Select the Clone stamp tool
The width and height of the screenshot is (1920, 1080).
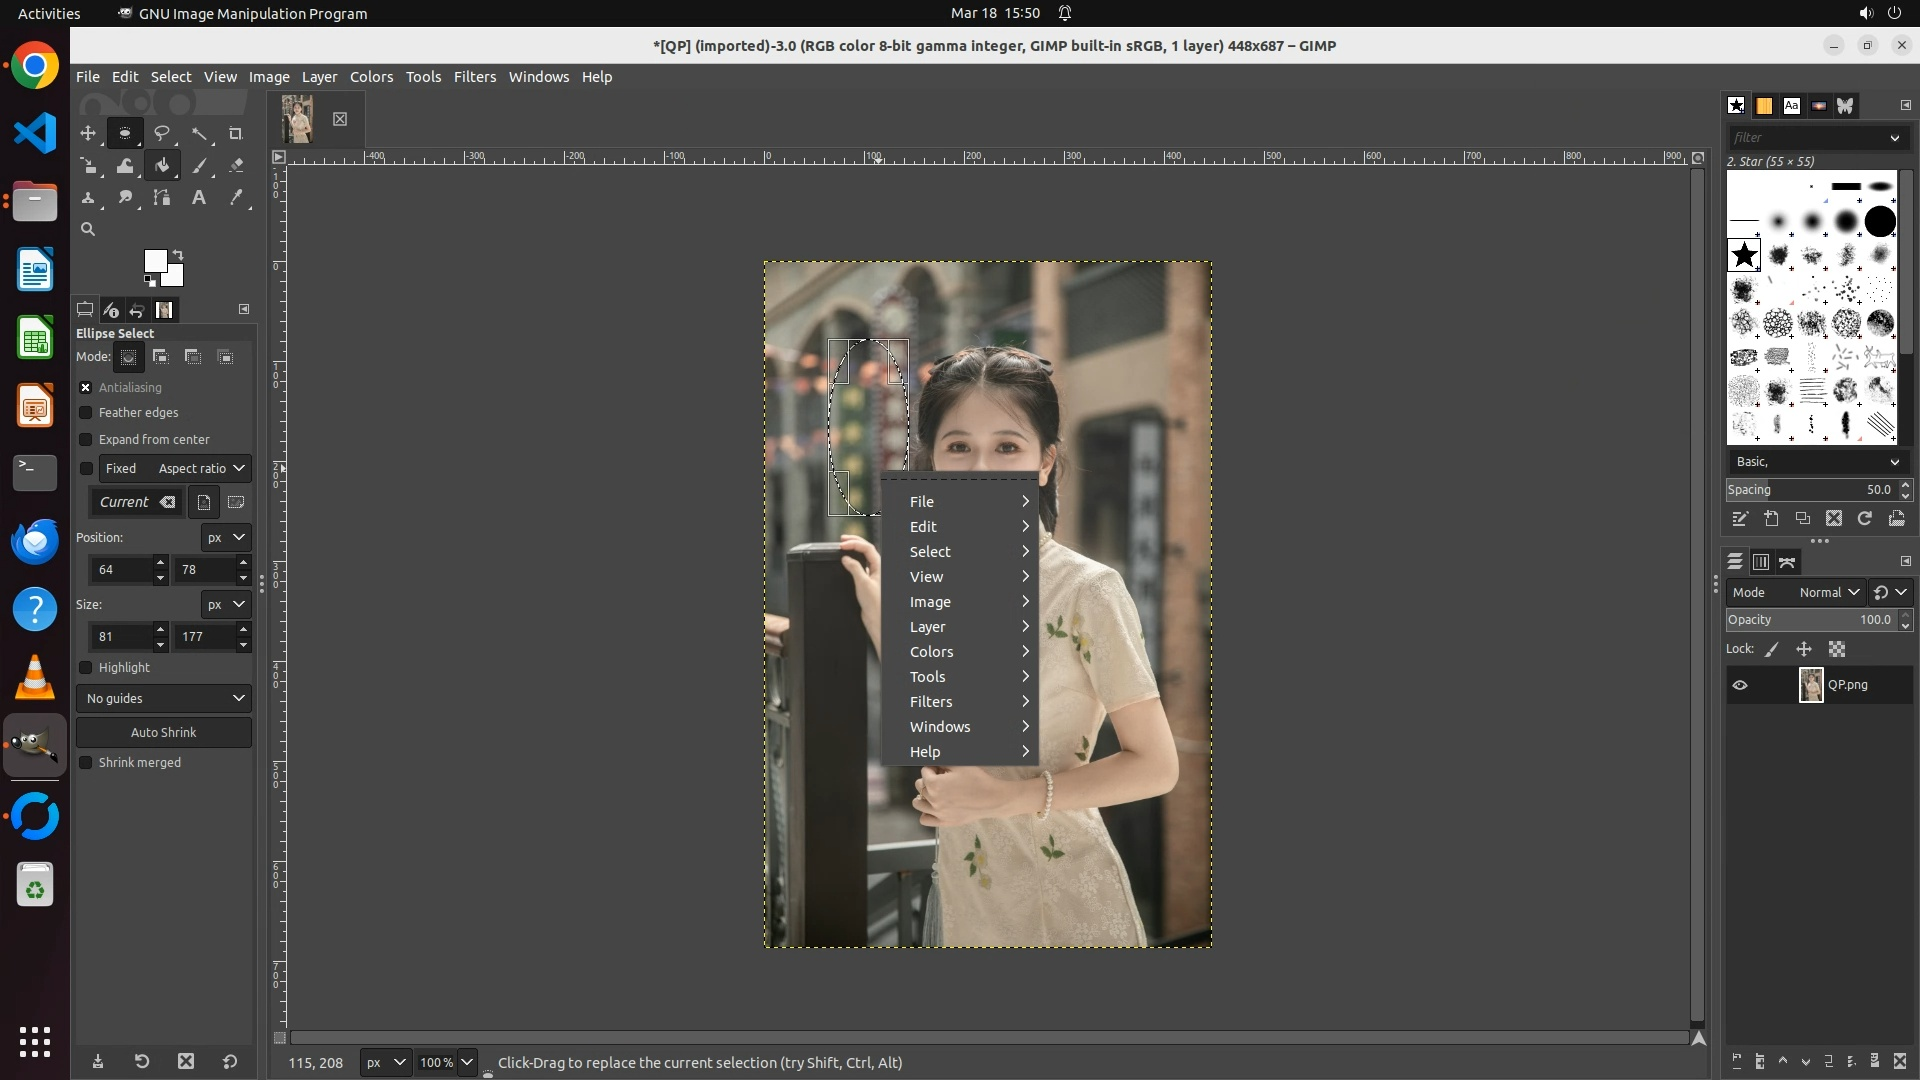[88, 198]
